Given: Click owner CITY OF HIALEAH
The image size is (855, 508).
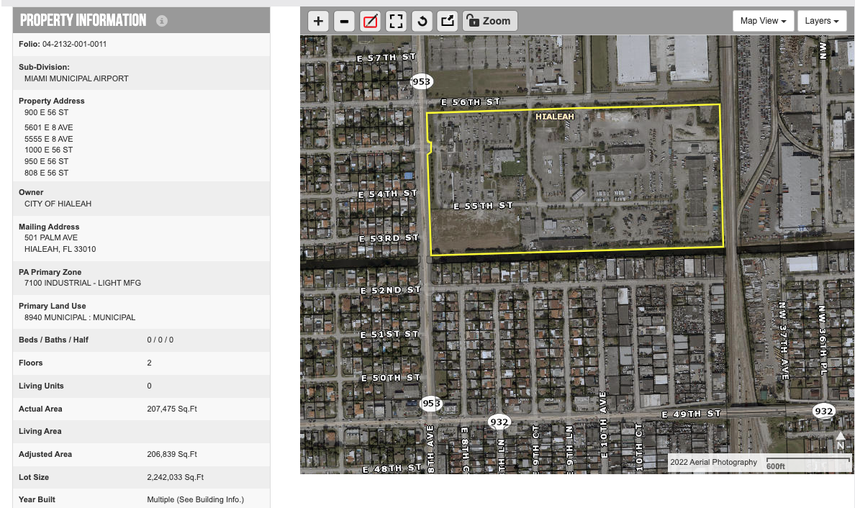Looking at the screenshot, I should click(58, 204).
